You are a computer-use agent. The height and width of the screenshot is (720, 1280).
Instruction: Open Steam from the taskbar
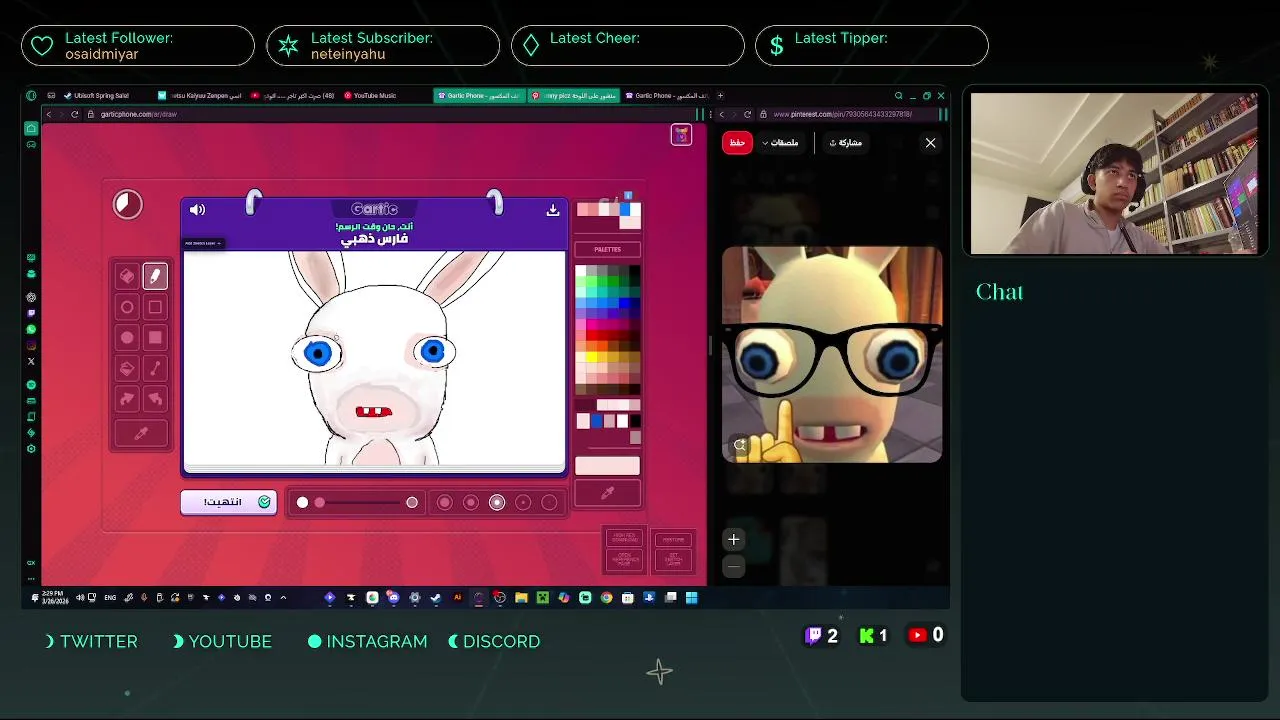(x=435, y=598)
